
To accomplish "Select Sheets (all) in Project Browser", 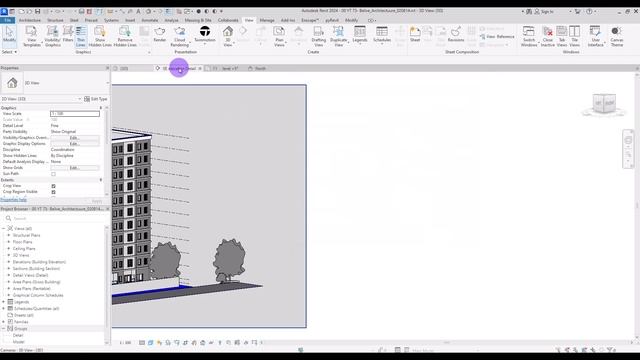I will tap(24, 316).
